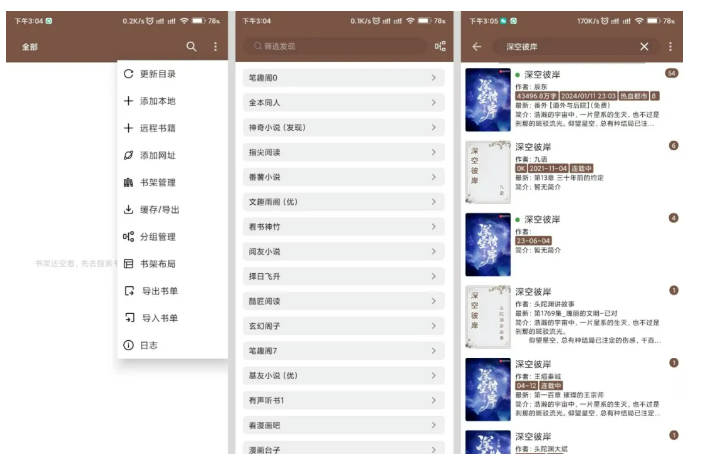The width and height of the screenshot is (703, 454).
Task: Open the overflow menu beside the bookshelf search icon
Action: pyautogui.click(x=215, y=47)
